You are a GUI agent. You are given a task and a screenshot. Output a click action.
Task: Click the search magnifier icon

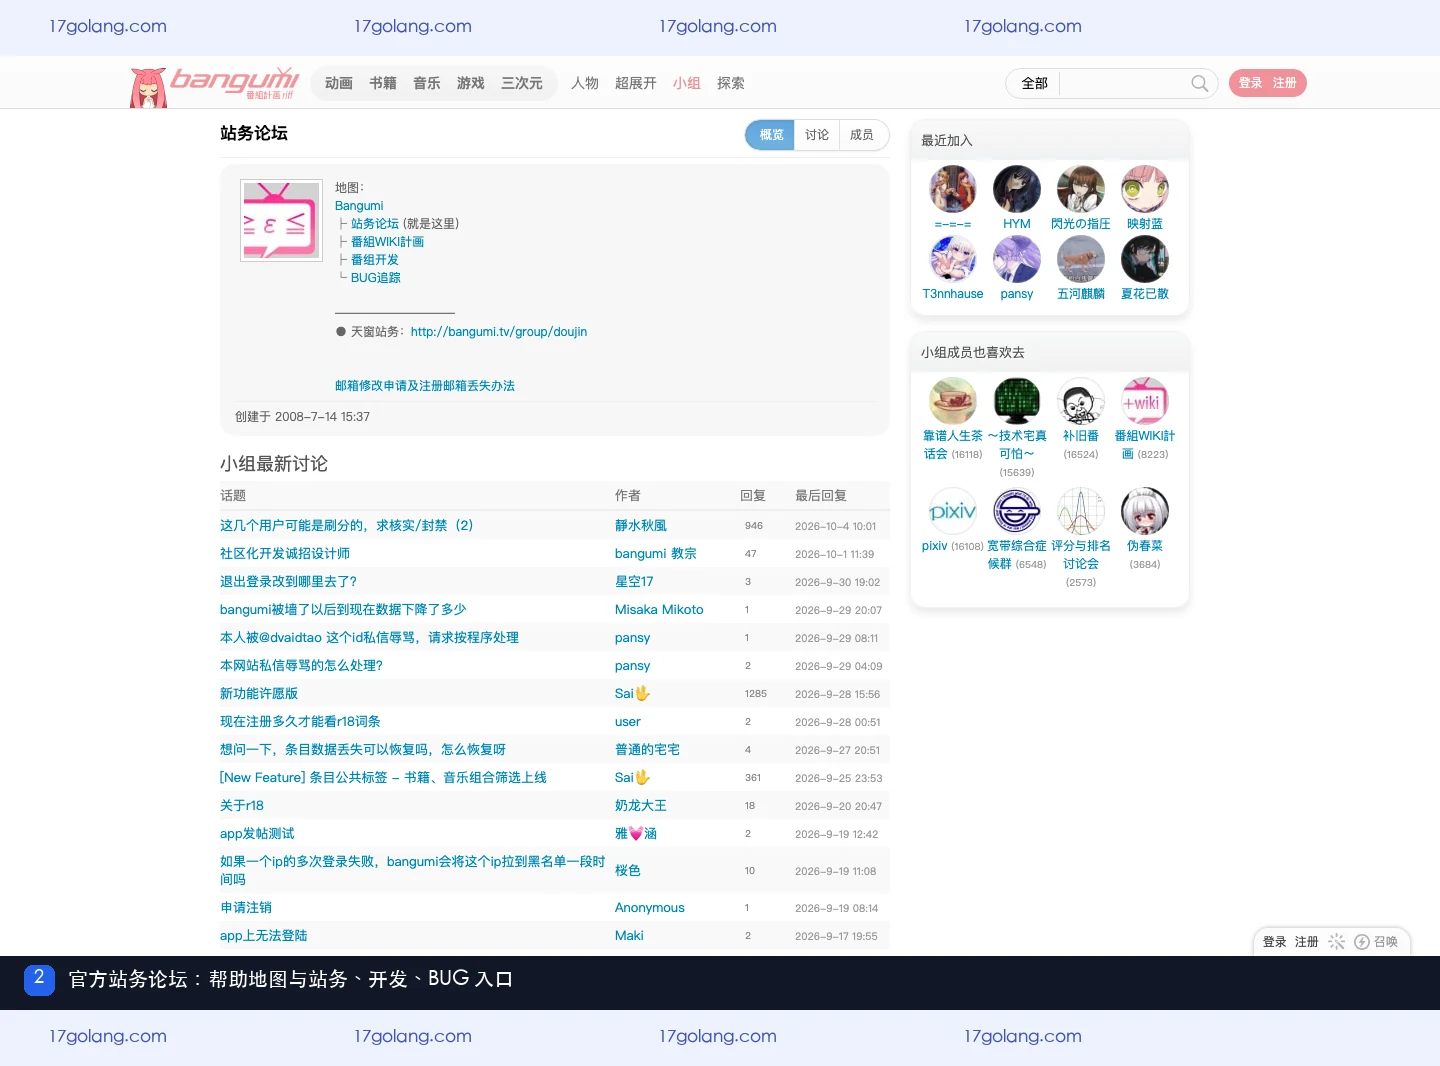(1199, 83)
